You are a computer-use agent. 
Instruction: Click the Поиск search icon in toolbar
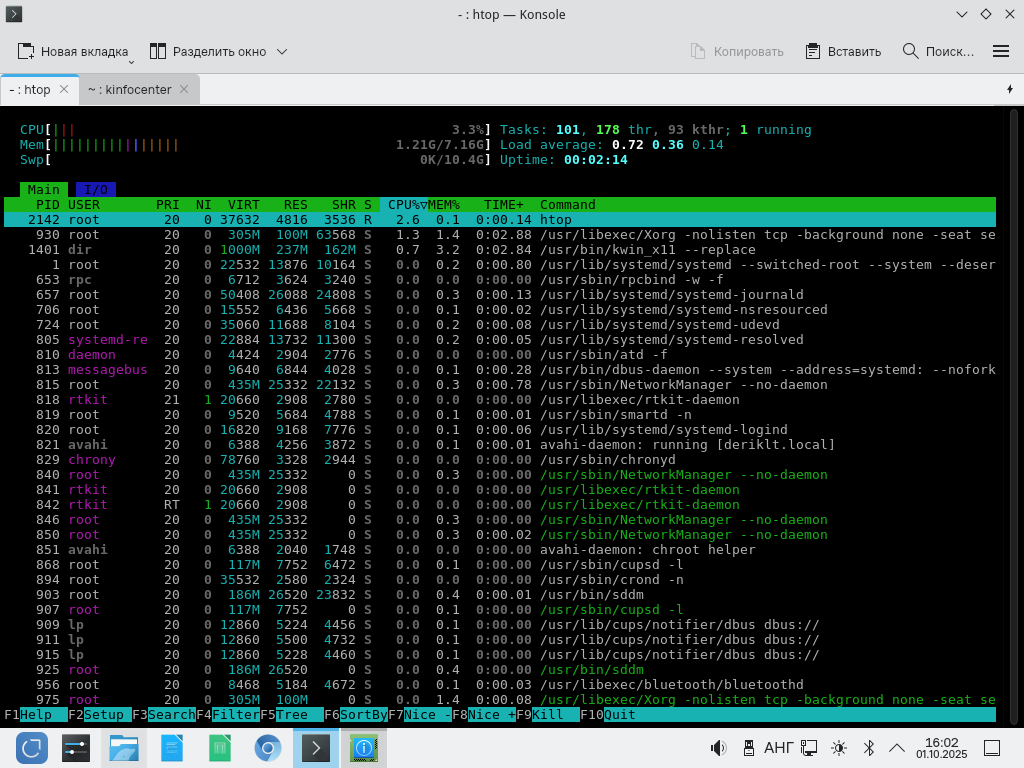click(x=910, y=51)
